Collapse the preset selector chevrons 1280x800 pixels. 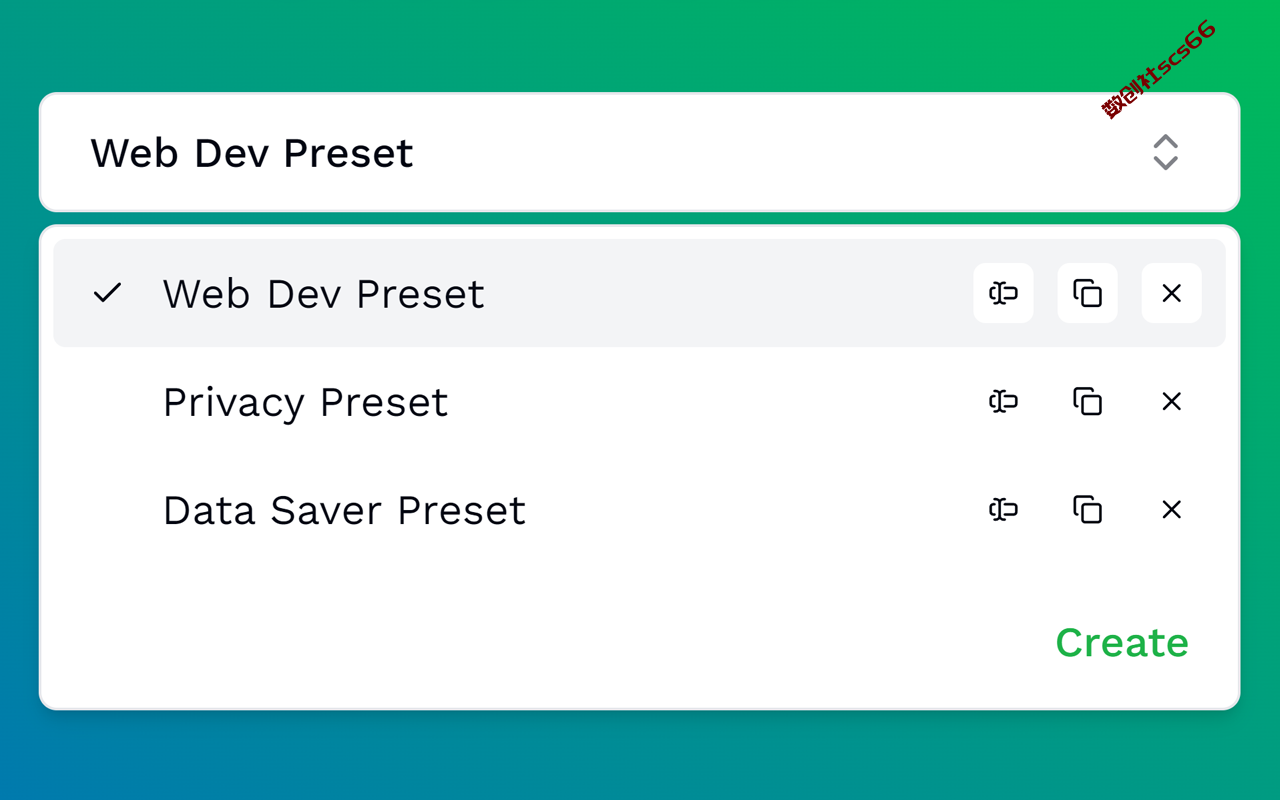1165,152
